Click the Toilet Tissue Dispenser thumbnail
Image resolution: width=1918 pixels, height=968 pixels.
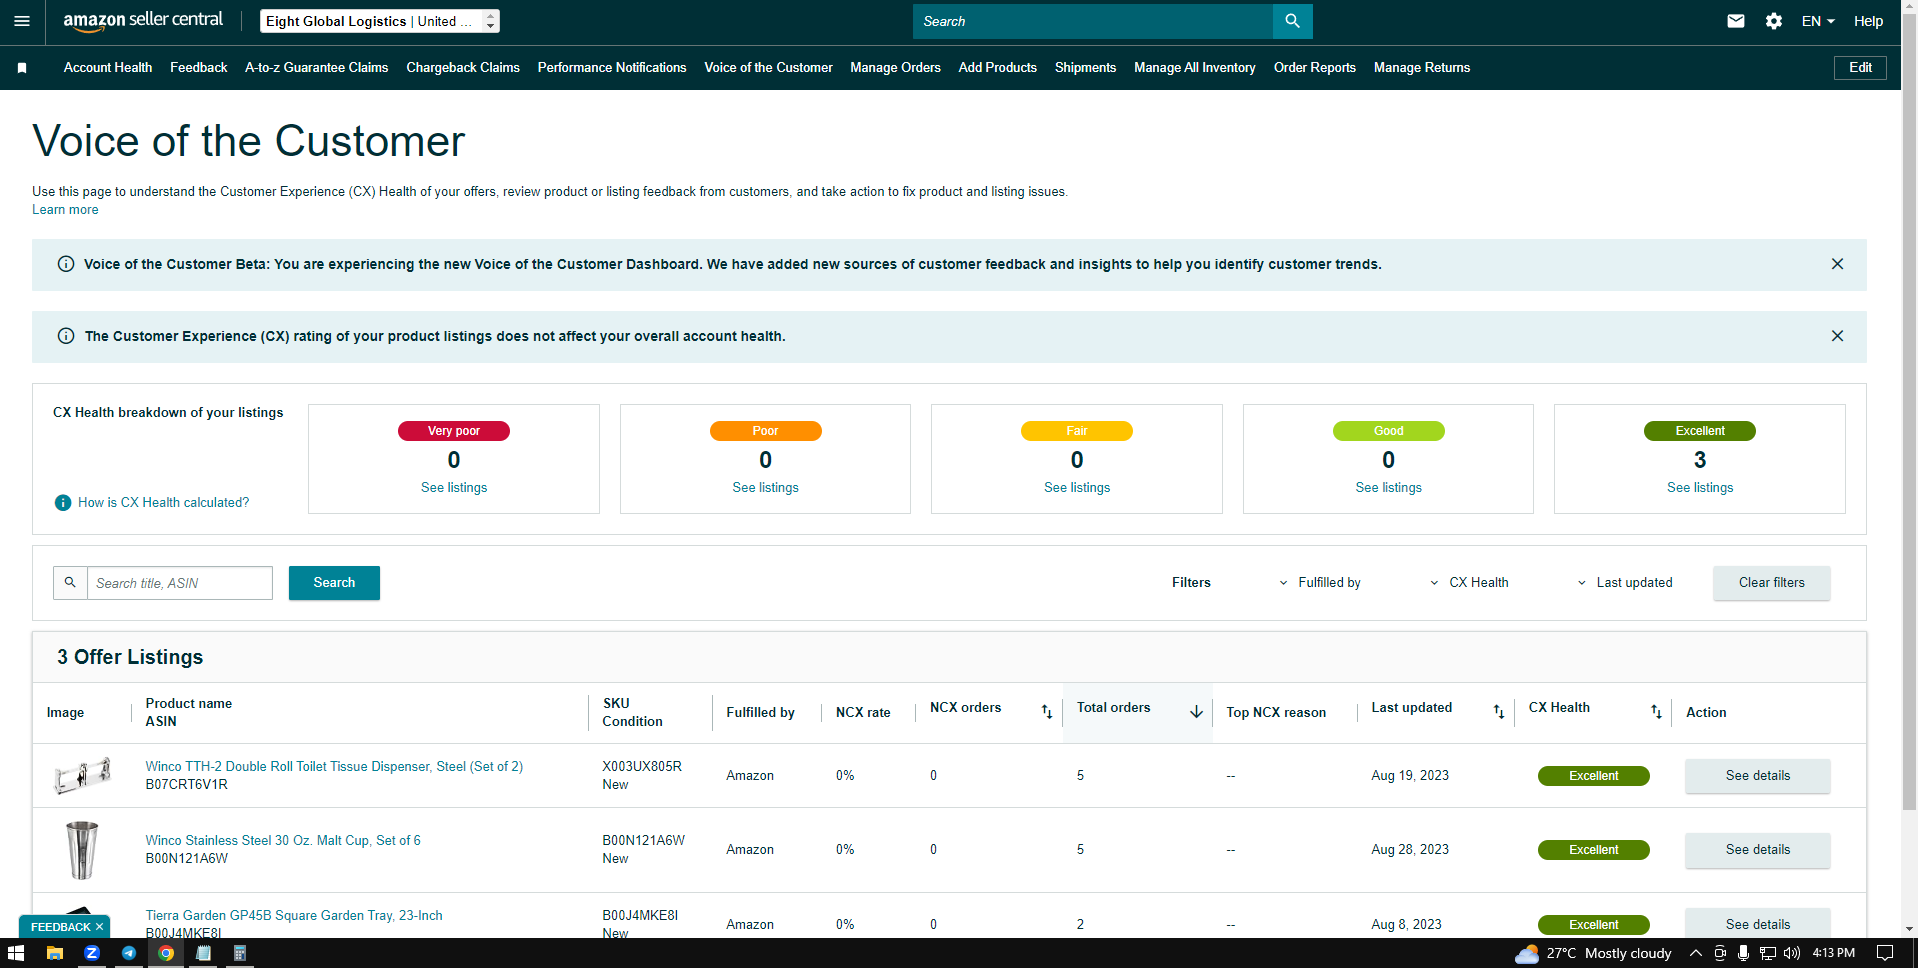click(82, 776)
